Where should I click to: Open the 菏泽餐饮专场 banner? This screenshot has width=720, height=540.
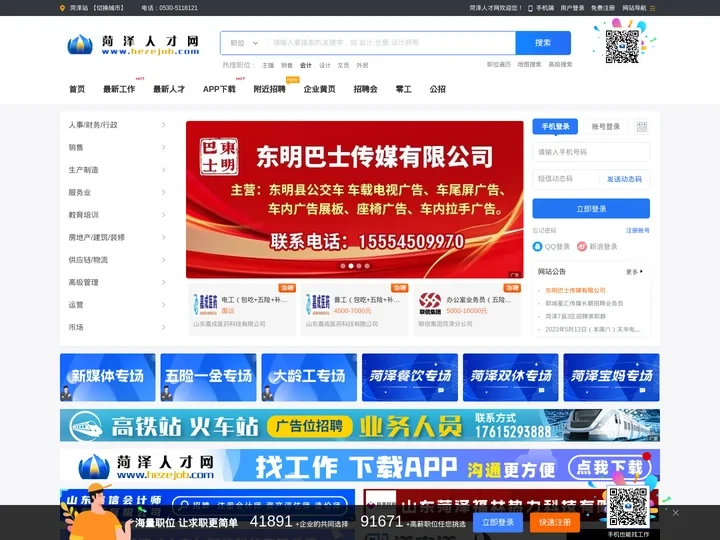click(410, 377)
